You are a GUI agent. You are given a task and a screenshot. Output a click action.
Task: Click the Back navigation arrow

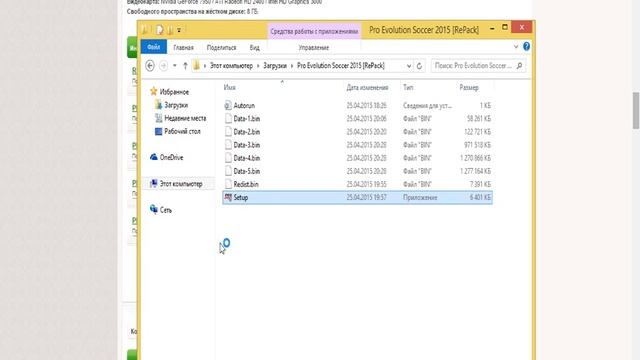150,66
